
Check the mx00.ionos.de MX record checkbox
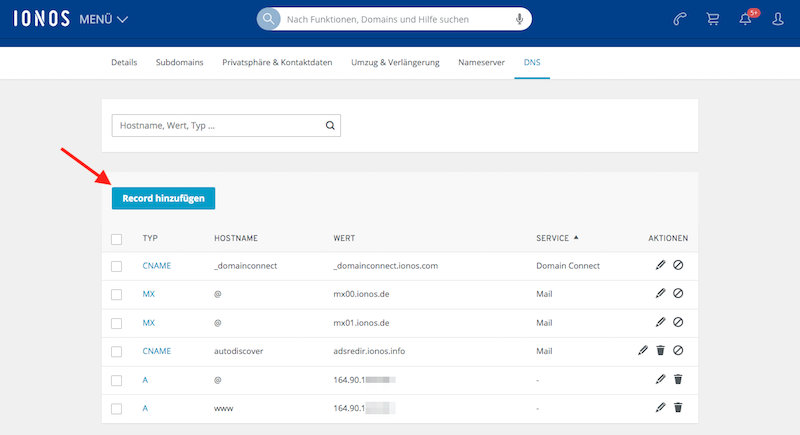click(116, 294)
